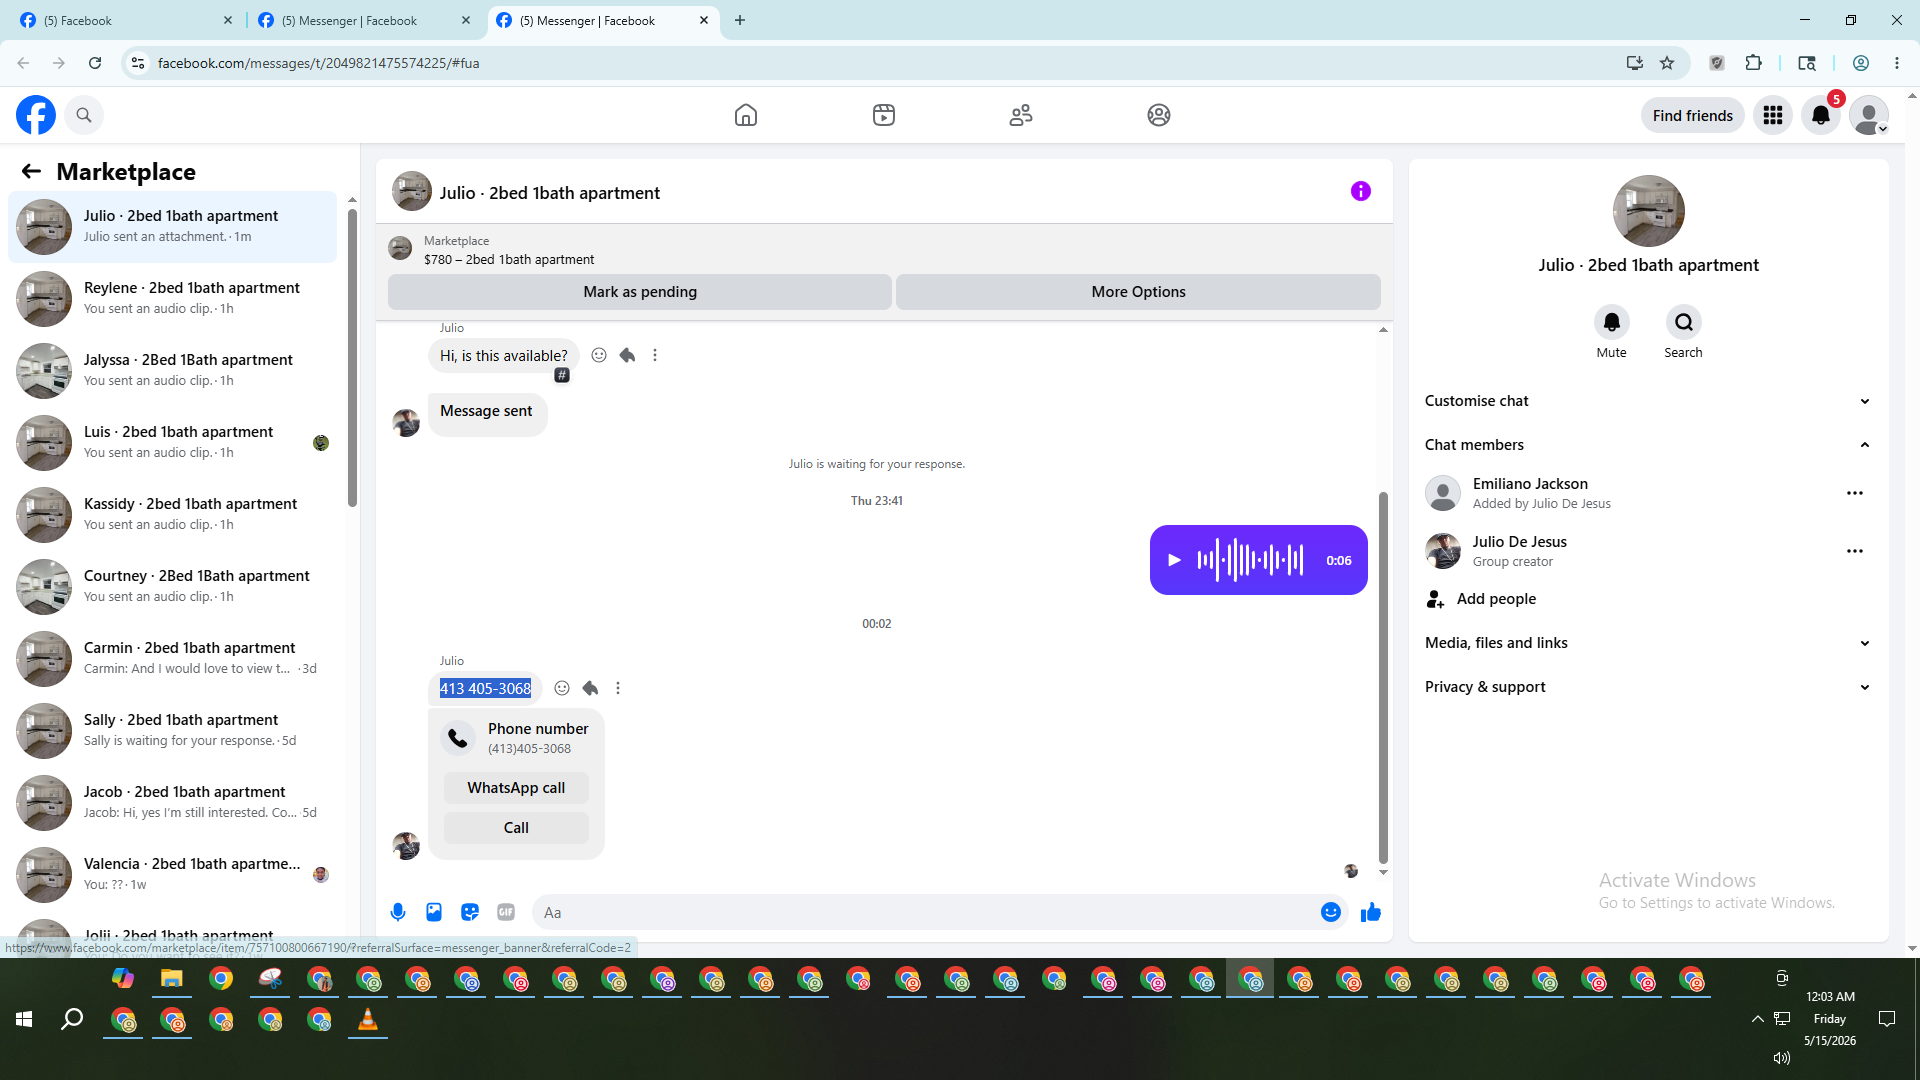This screenshot has height=1080, width=1920.
Task: Open Facebook search magnifier icon
Action: point(84,115)
